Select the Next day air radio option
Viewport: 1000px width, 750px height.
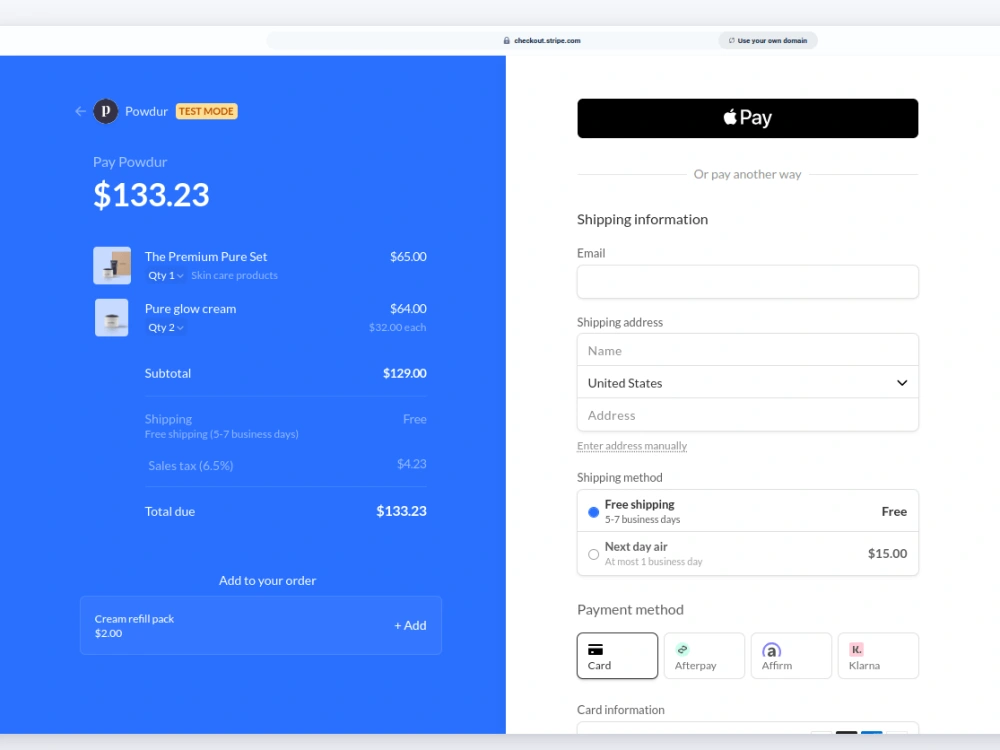(x=593, y=554)
